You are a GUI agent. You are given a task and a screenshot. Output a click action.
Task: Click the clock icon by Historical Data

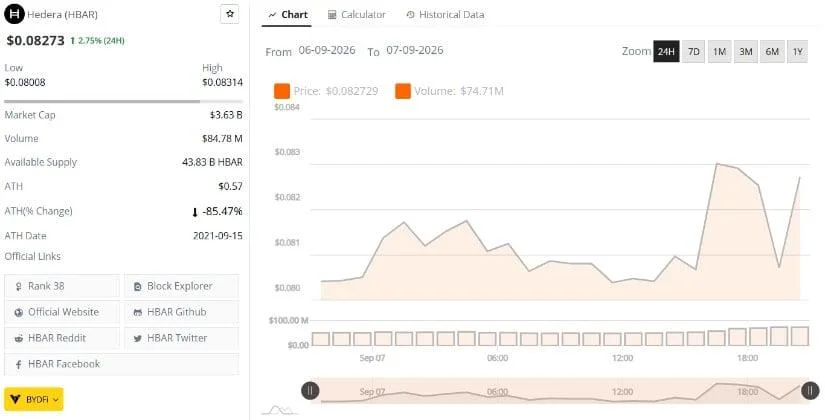410,15
